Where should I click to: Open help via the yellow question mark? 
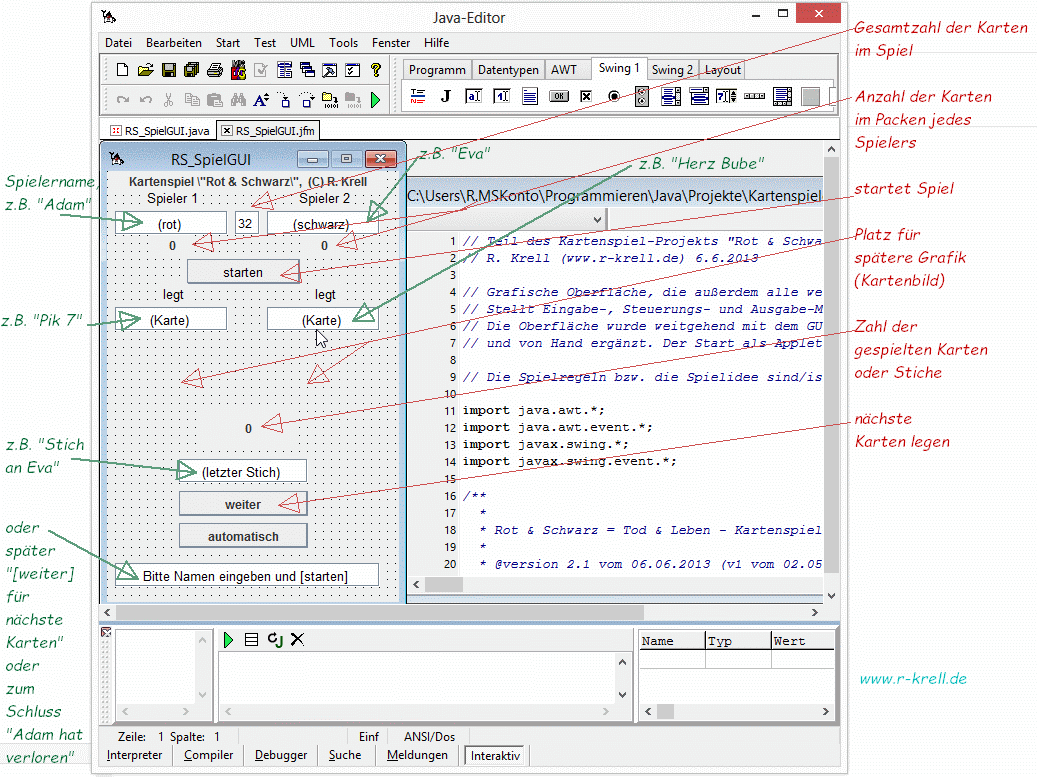pos(376,70)
